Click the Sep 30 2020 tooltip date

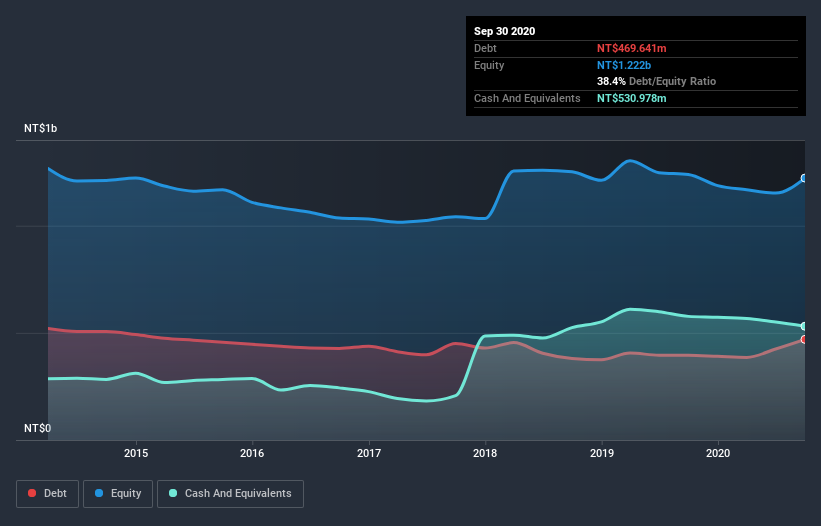[x=505, y=31]
